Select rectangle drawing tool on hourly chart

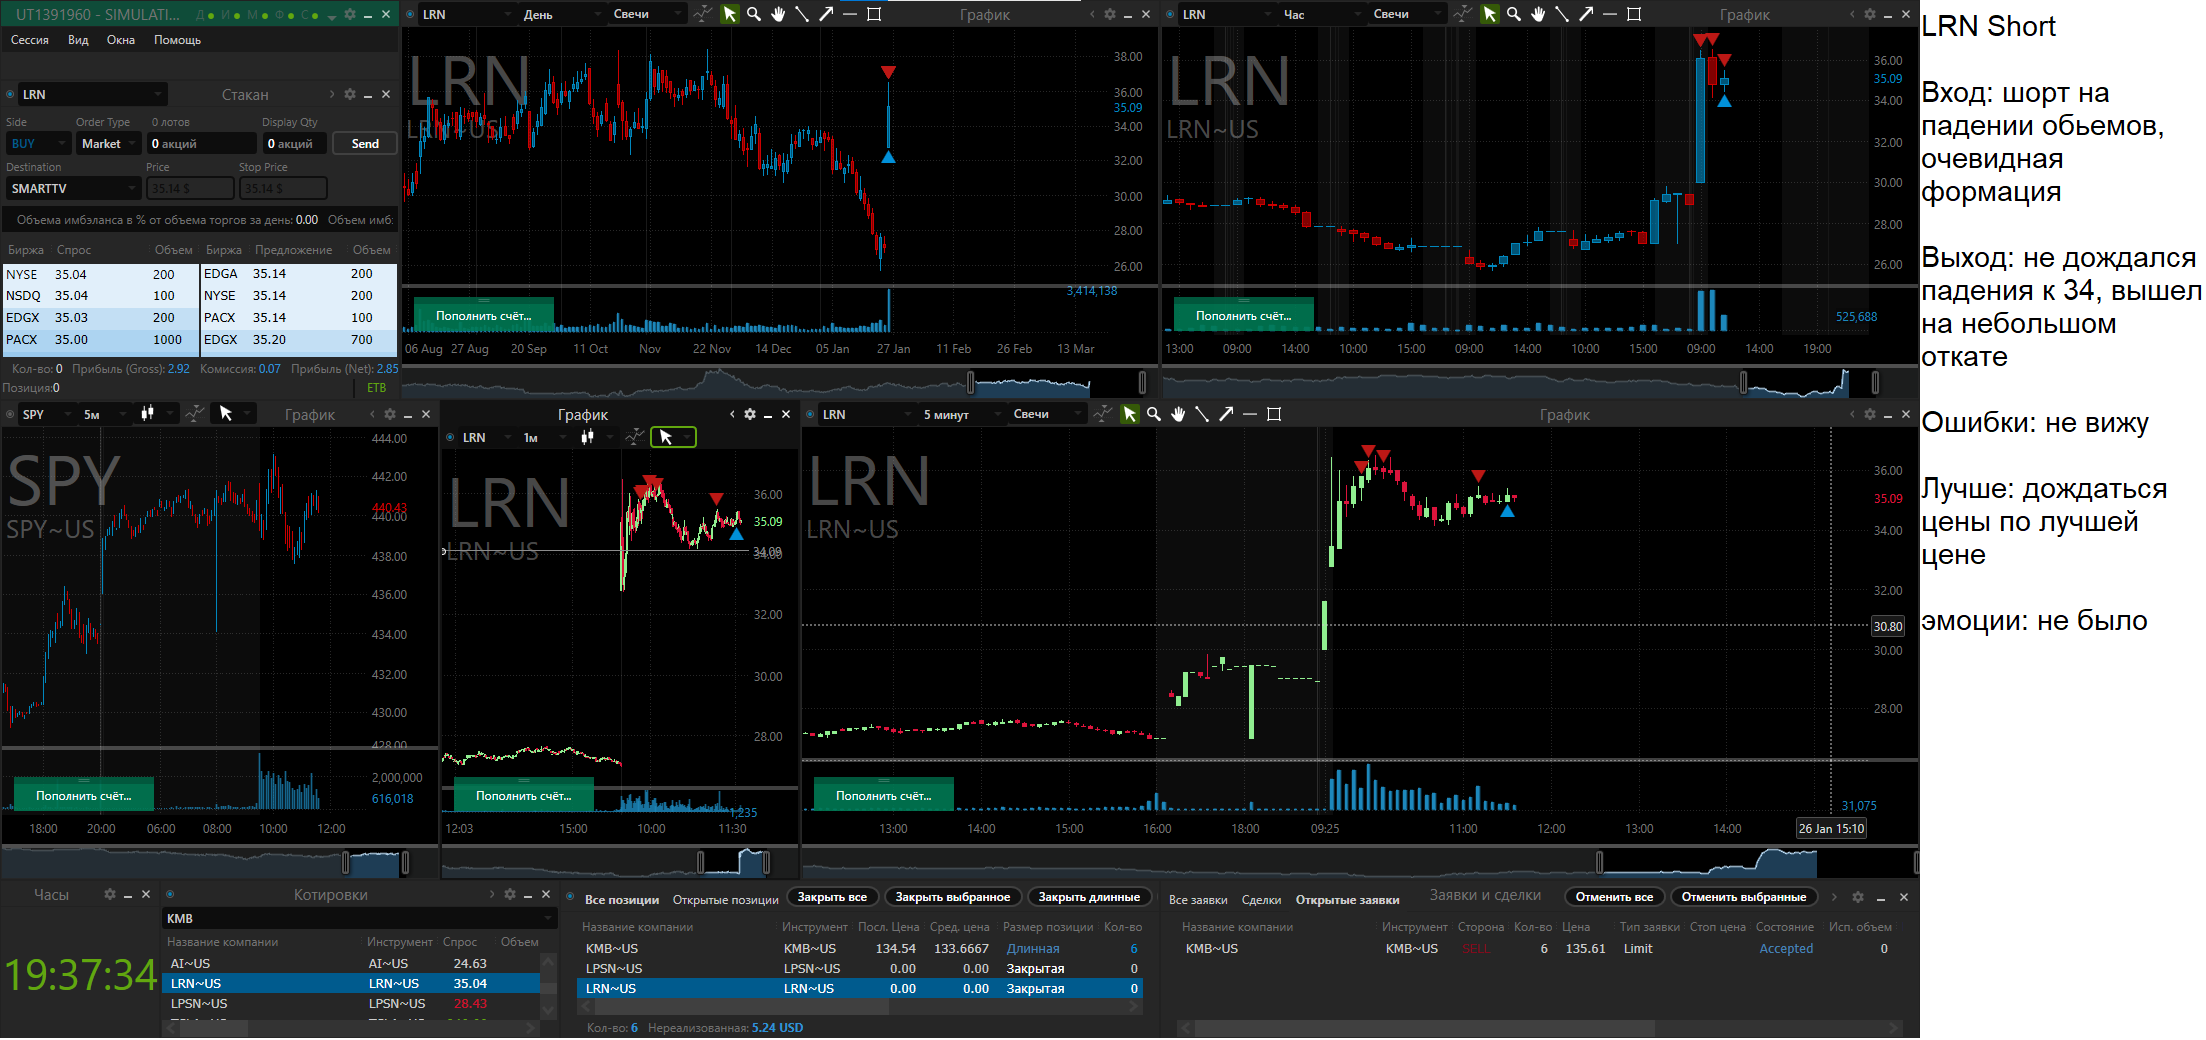coord(1634,14)
